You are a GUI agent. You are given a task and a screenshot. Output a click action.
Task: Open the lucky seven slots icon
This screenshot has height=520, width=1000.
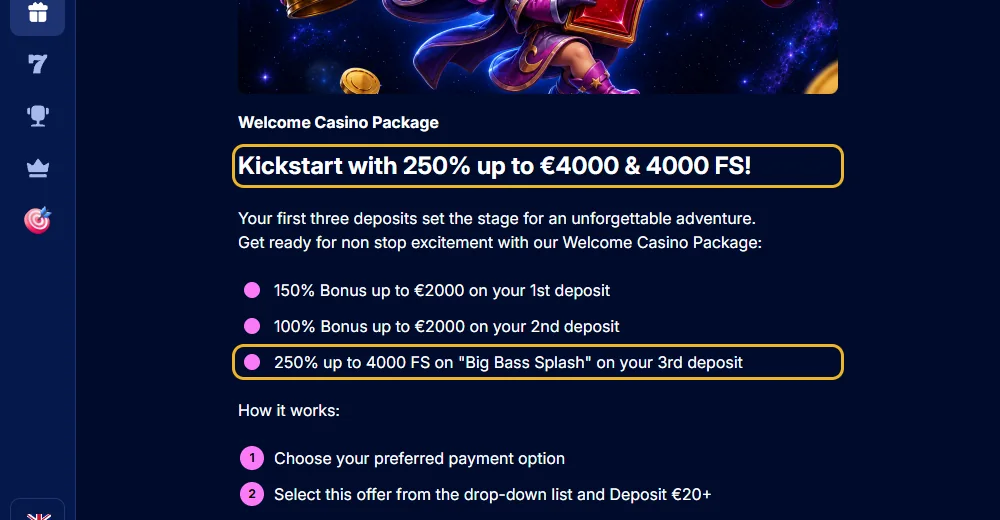pos(38,64)
